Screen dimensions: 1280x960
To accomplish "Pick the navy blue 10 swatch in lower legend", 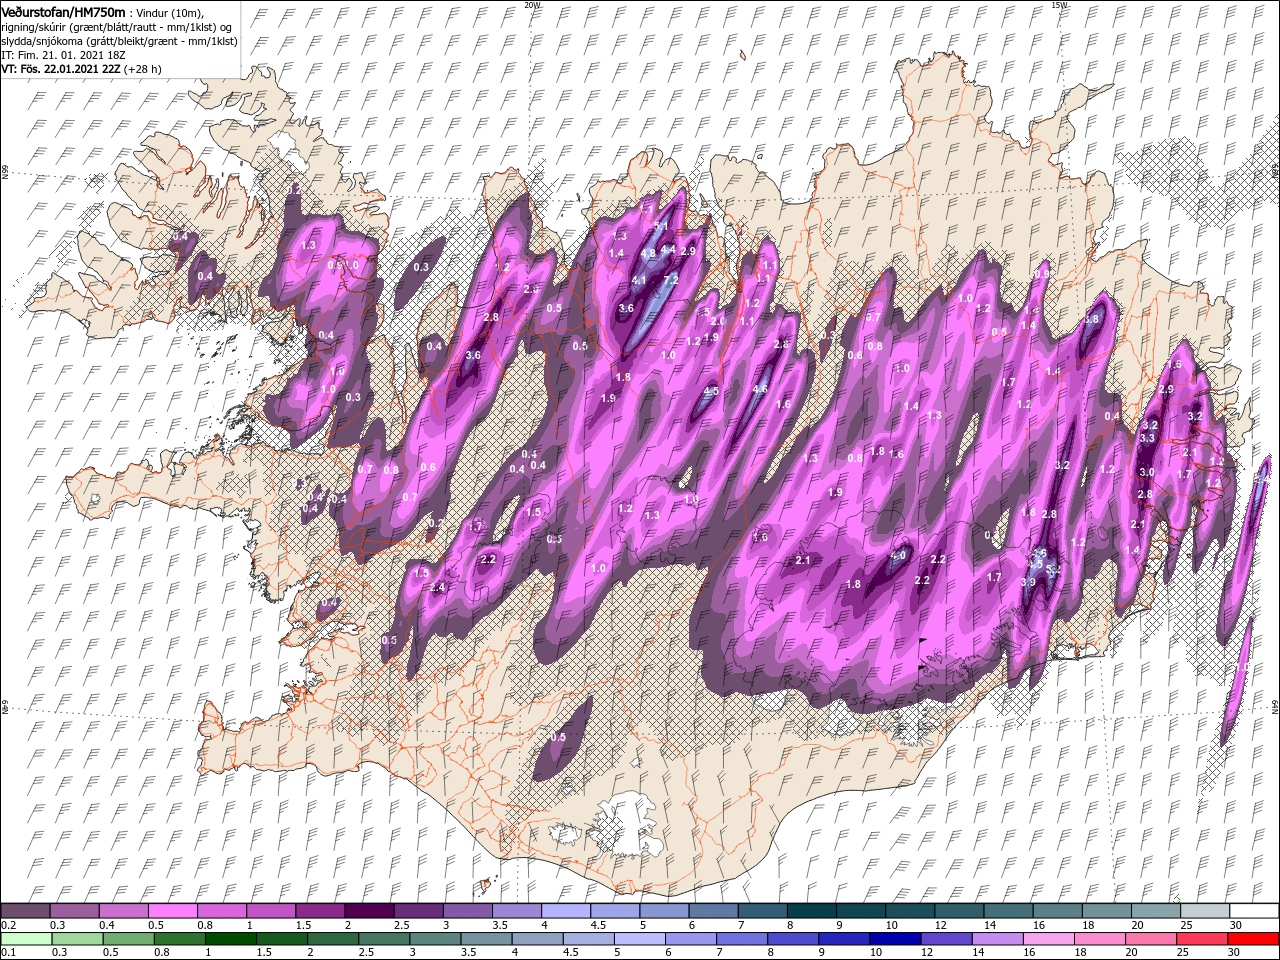I will pyautogui.click(x=895, y=939).
